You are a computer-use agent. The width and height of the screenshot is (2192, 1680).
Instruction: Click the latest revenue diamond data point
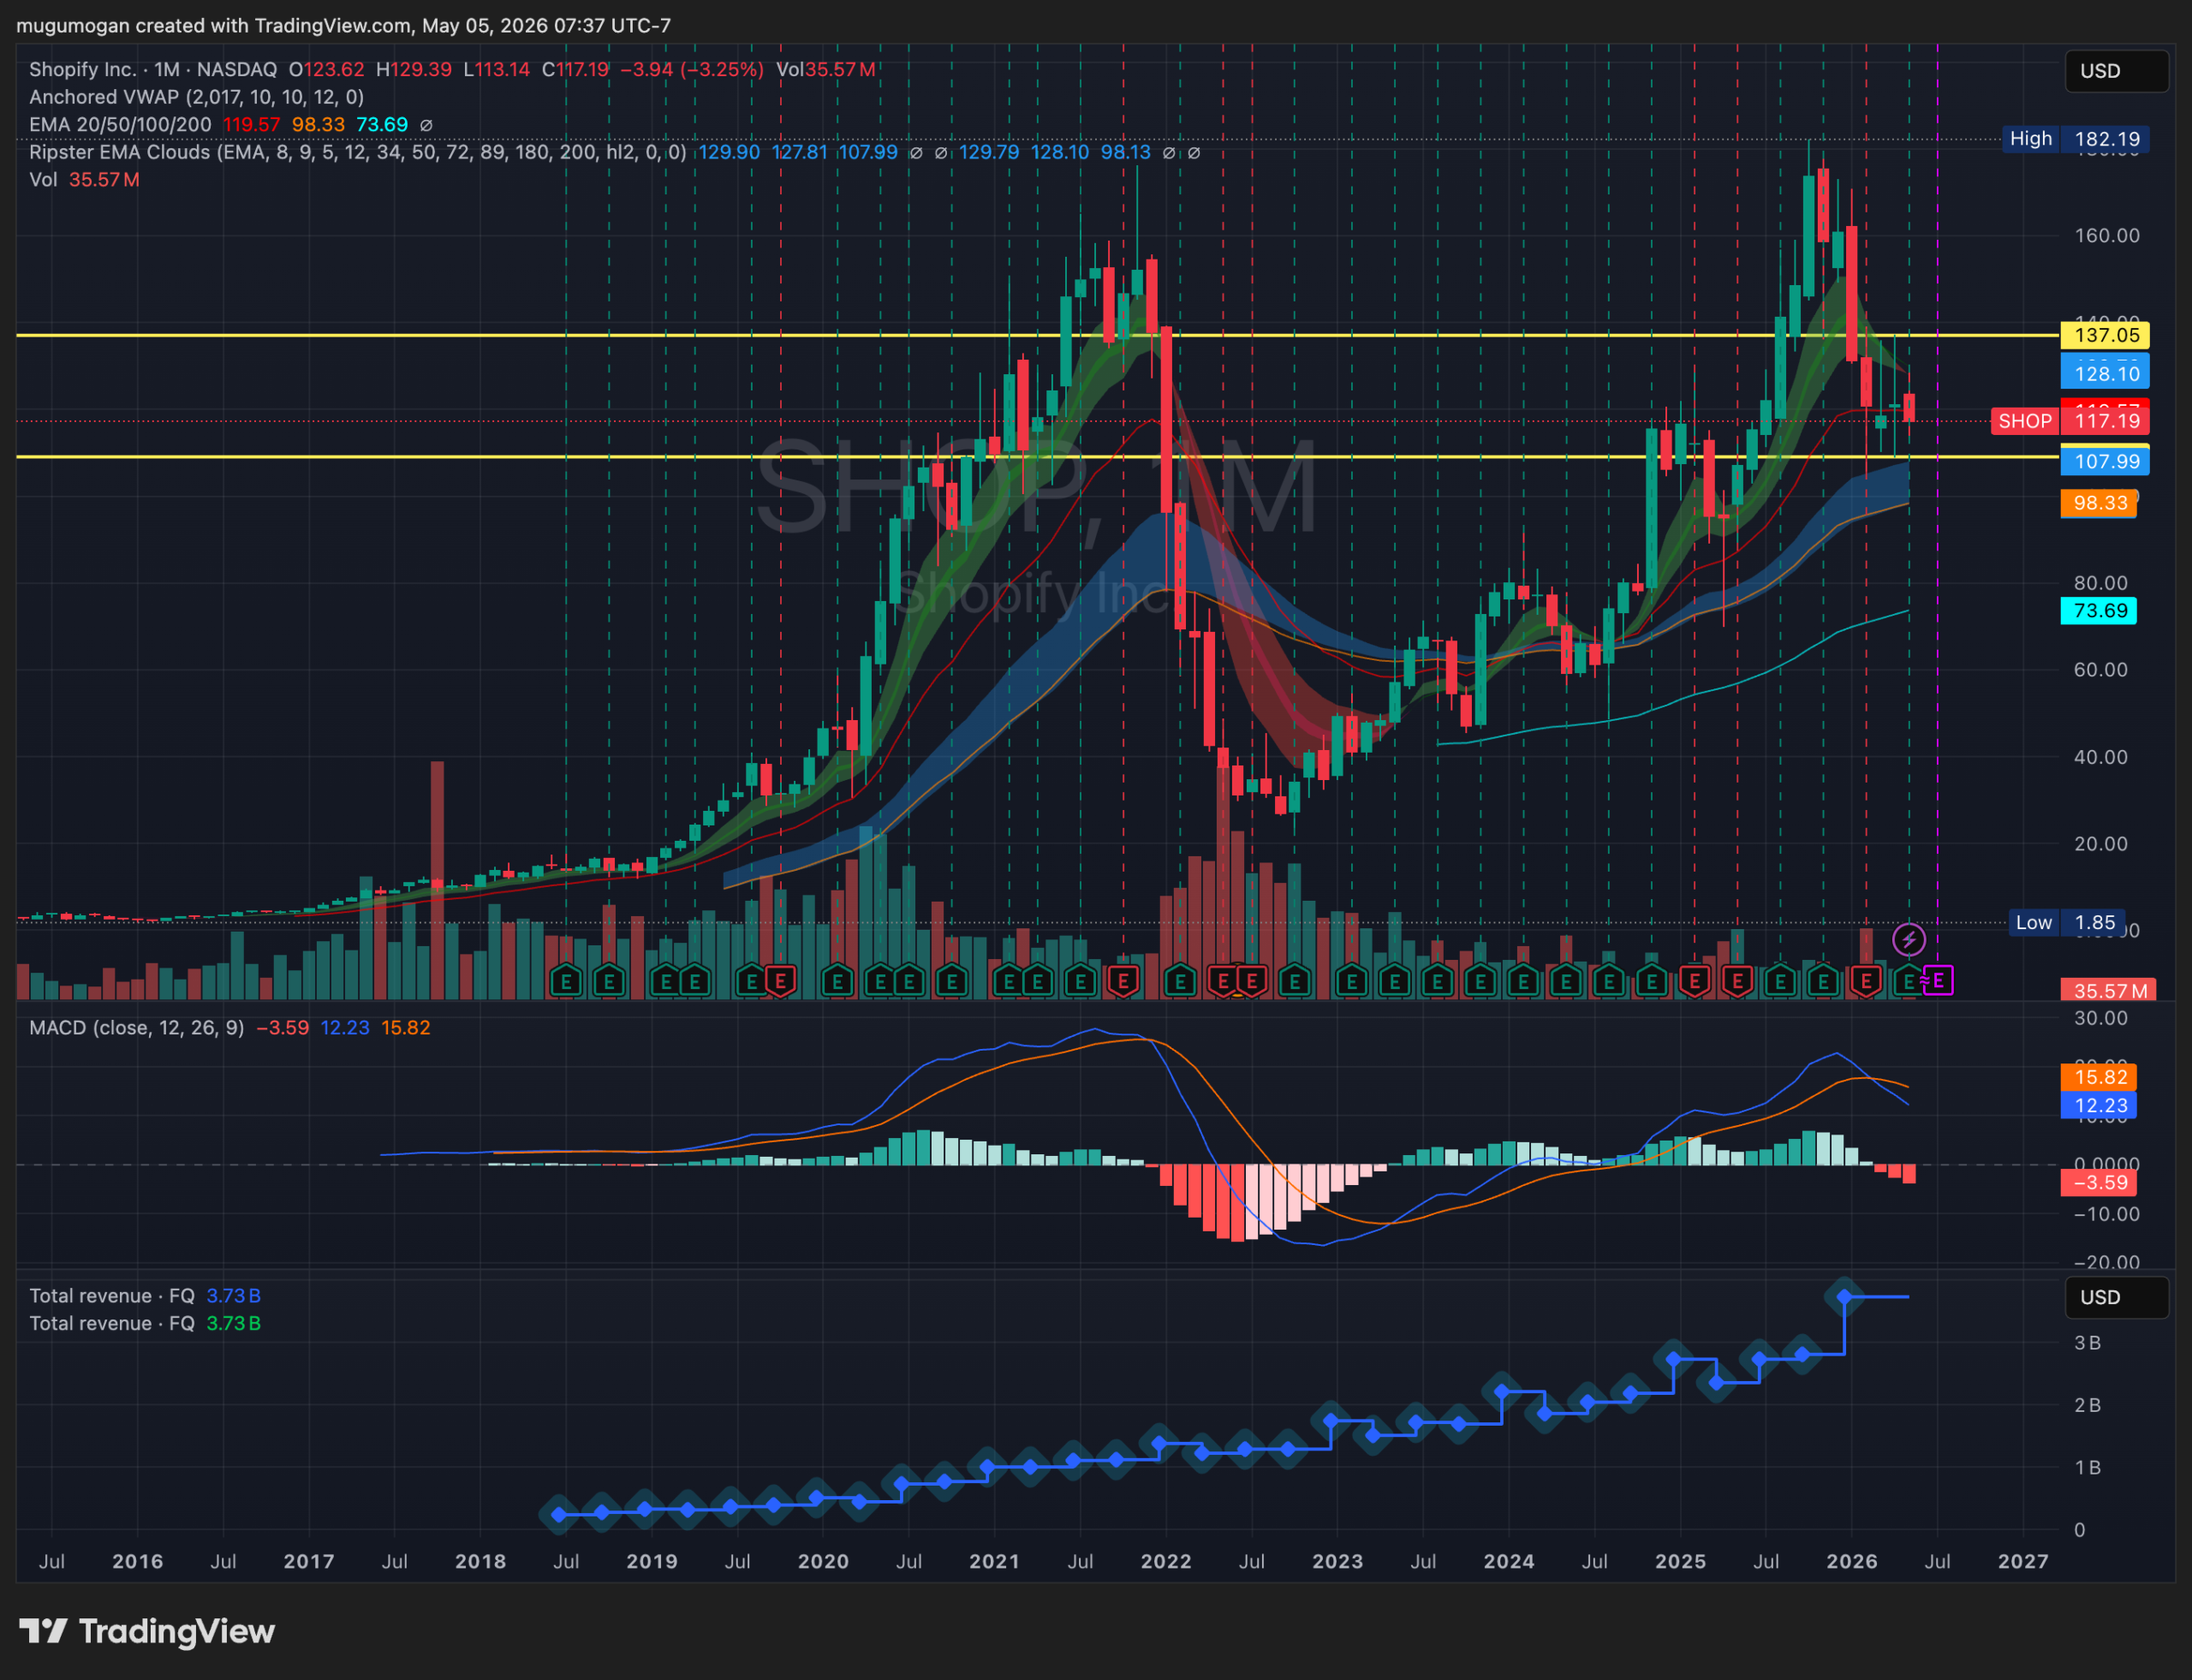pyautogui.click(x=1844, y=1297)
